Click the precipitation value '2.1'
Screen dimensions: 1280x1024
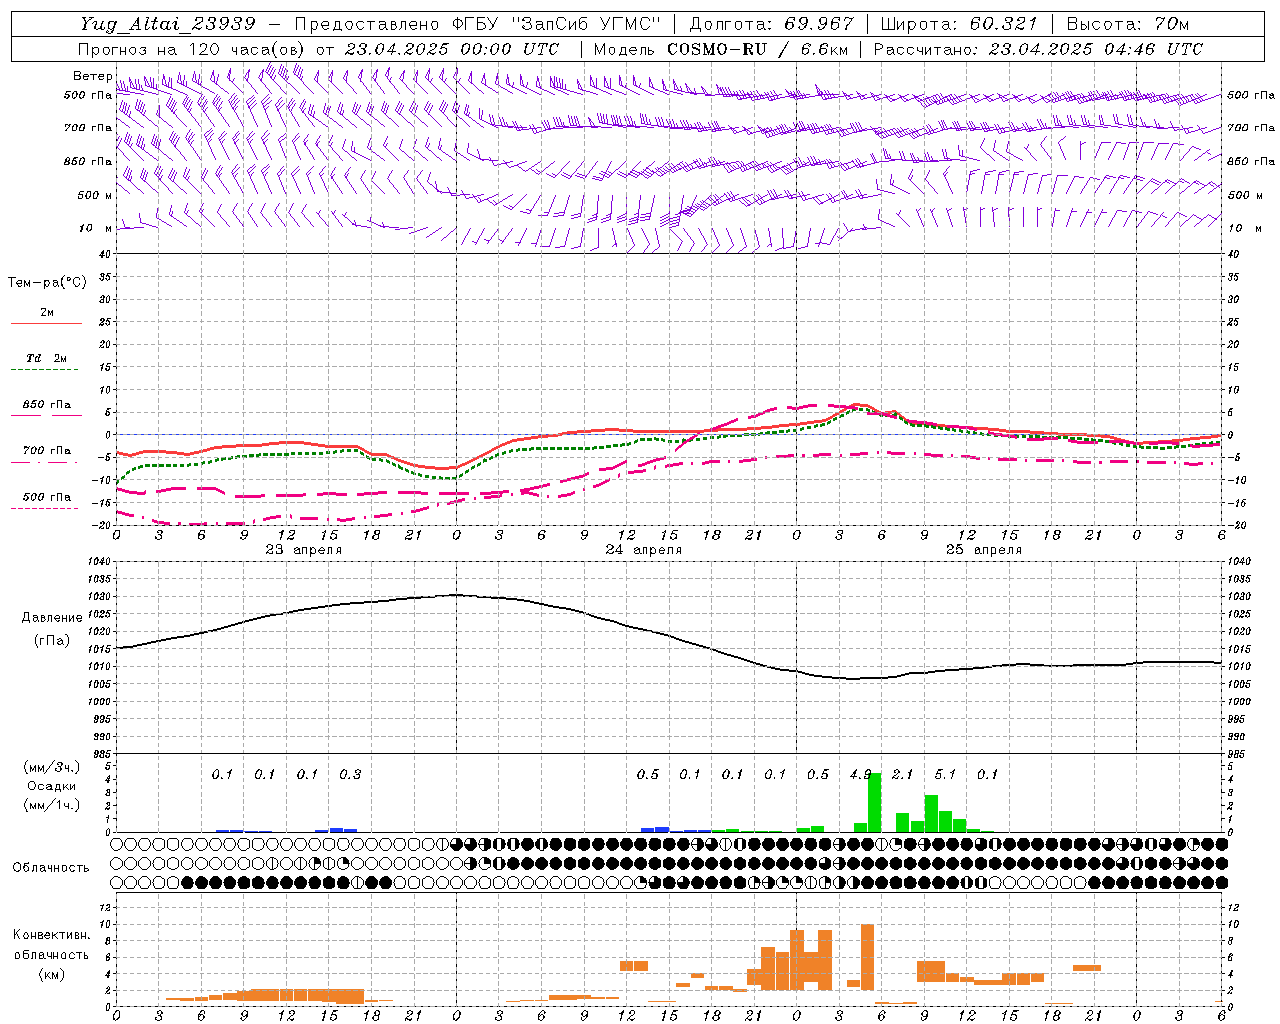[903, 775]
